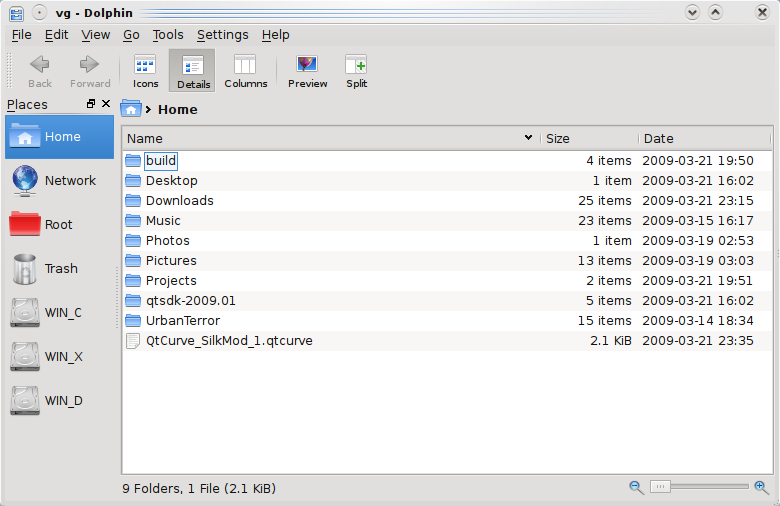Screen dimensions: 780x506
Task: Select the Pictures folder icon
Action: click(133, 260)
